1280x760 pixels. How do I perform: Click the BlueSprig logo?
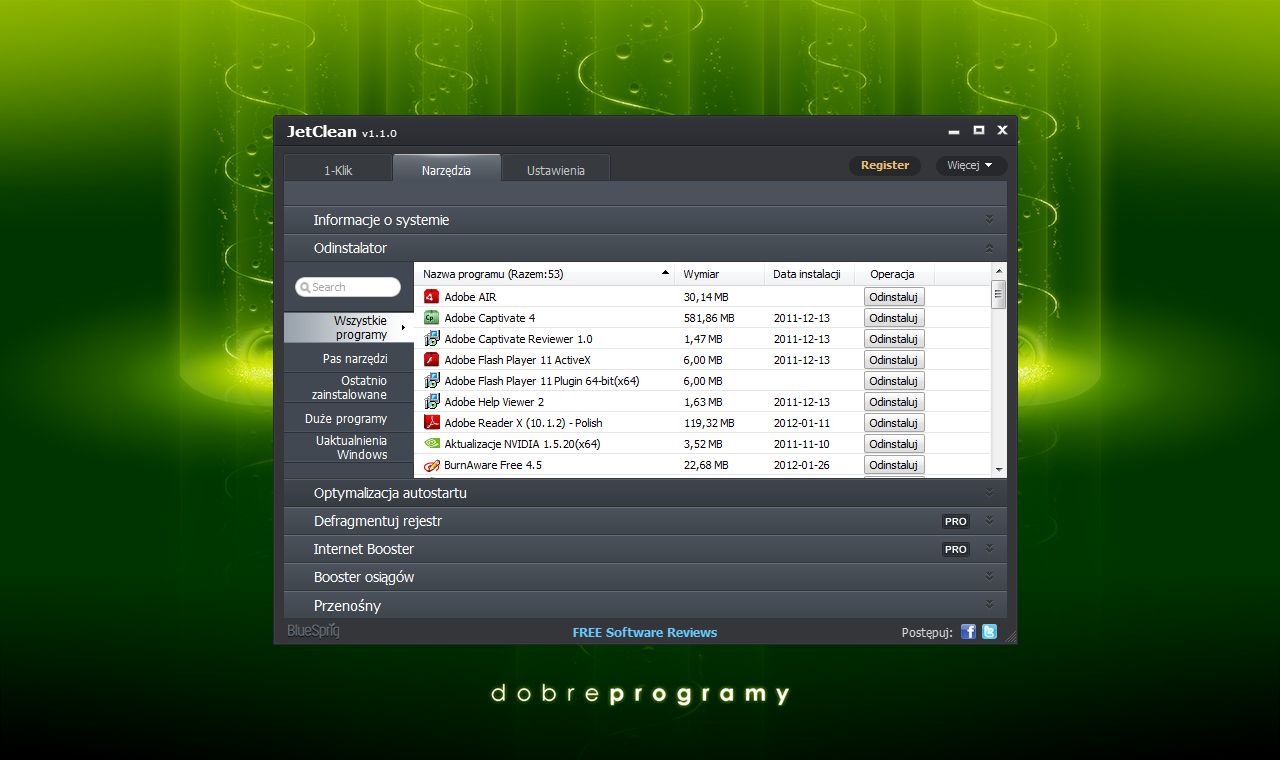click(x=313, y=631)
